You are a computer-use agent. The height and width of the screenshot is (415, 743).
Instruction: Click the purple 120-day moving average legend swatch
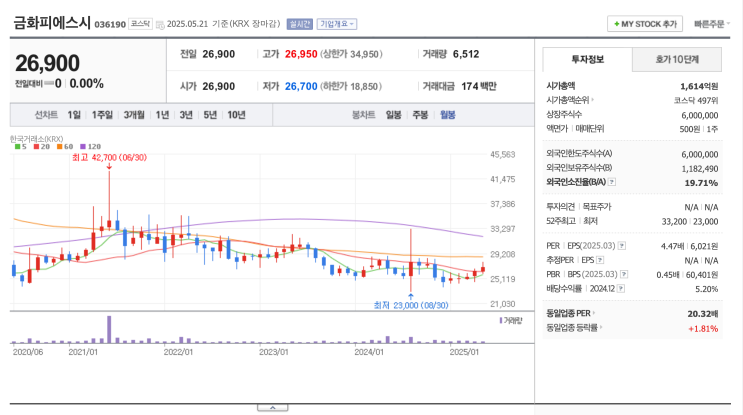point(83,146)
